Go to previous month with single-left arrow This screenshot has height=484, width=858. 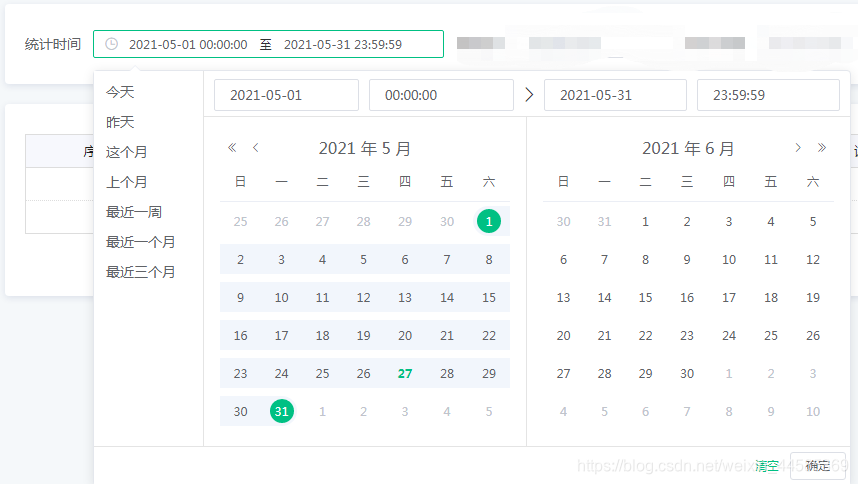pyautogui.click(x=256, y=148)
